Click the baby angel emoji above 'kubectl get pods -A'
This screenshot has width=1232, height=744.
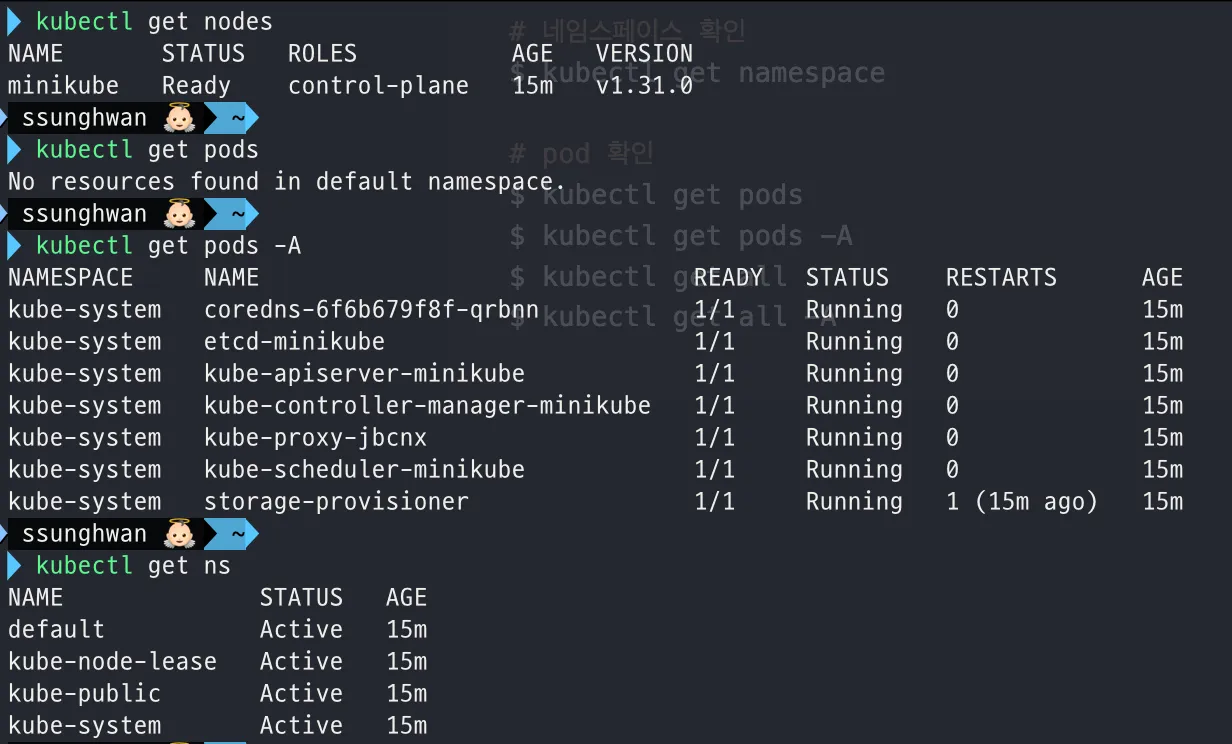point(178,214)
